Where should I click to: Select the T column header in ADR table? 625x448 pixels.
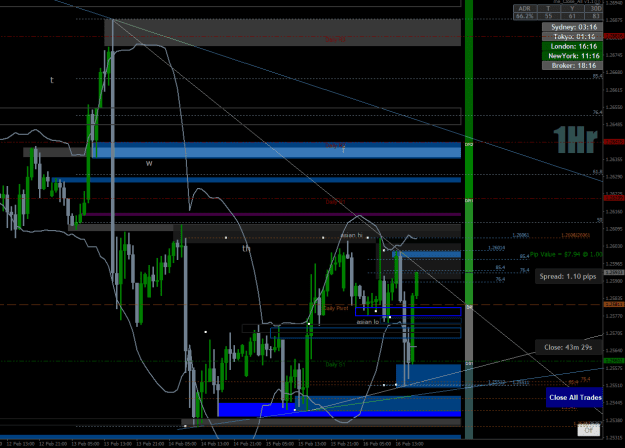548,8
